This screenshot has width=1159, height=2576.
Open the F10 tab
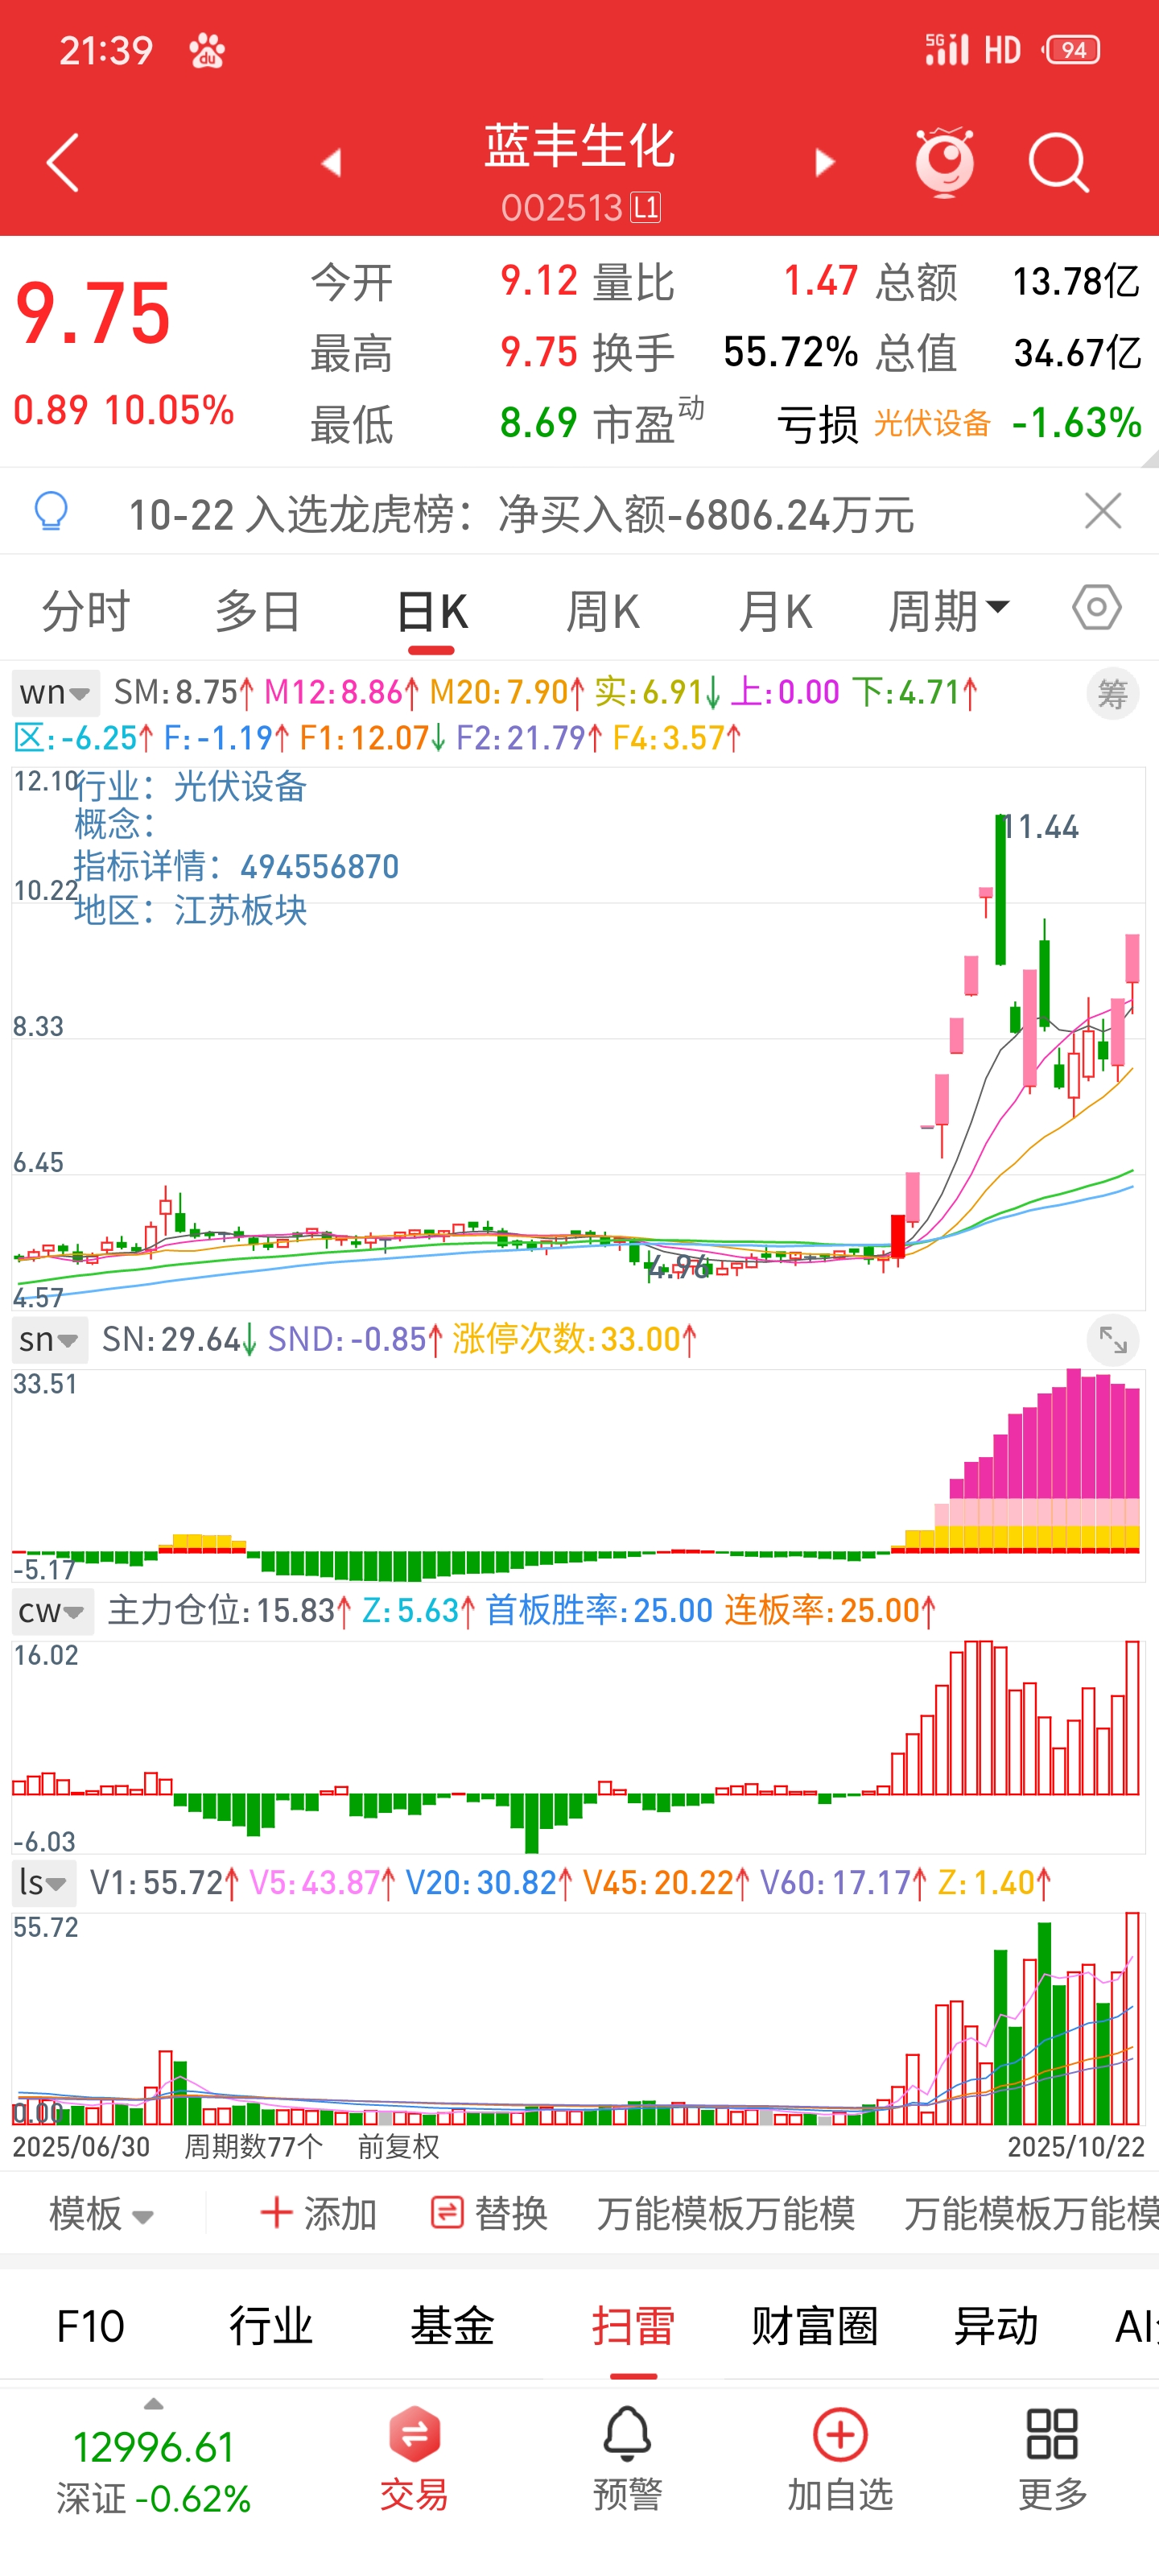[x=90, y=2326]
